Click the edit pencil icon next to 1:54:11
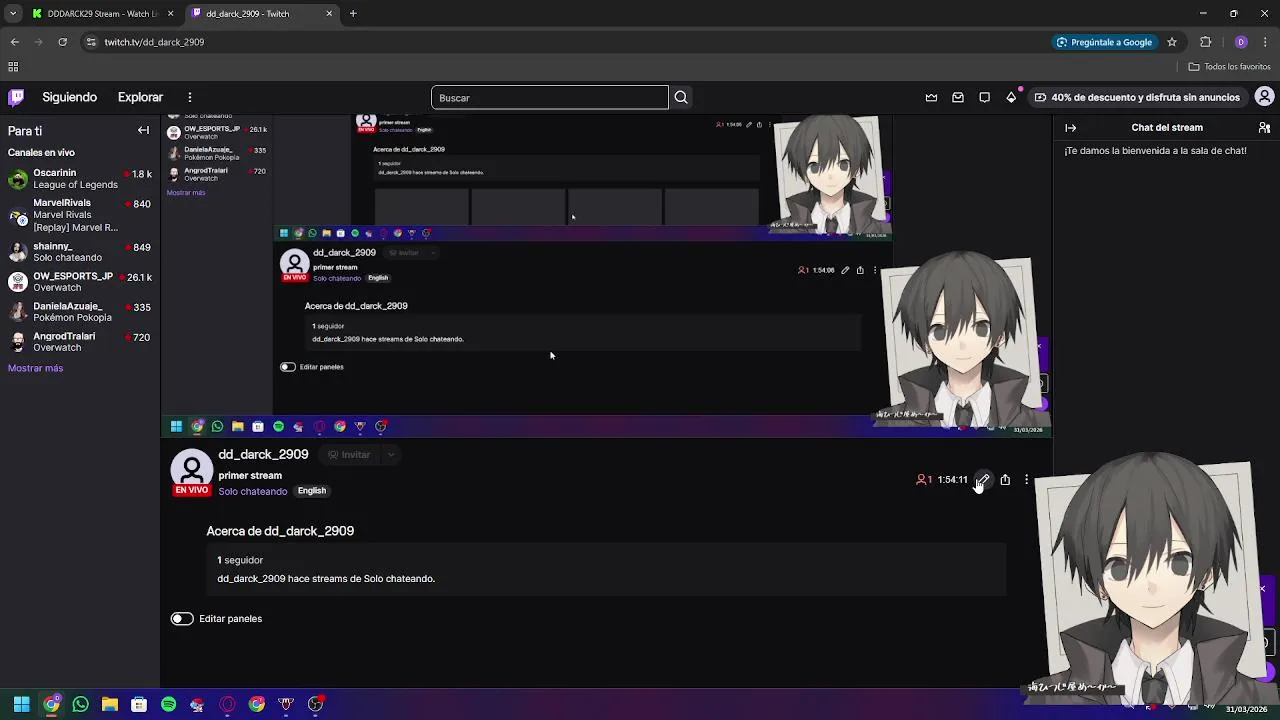The image size is (1280, 720). (983, 480)
